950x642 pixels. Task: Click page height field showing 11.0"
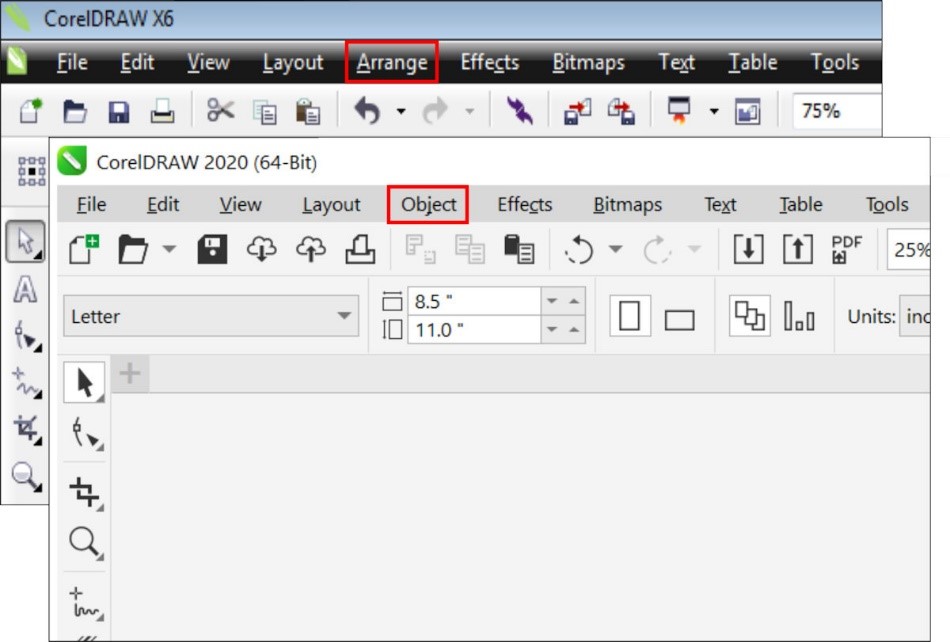[474, 330]
